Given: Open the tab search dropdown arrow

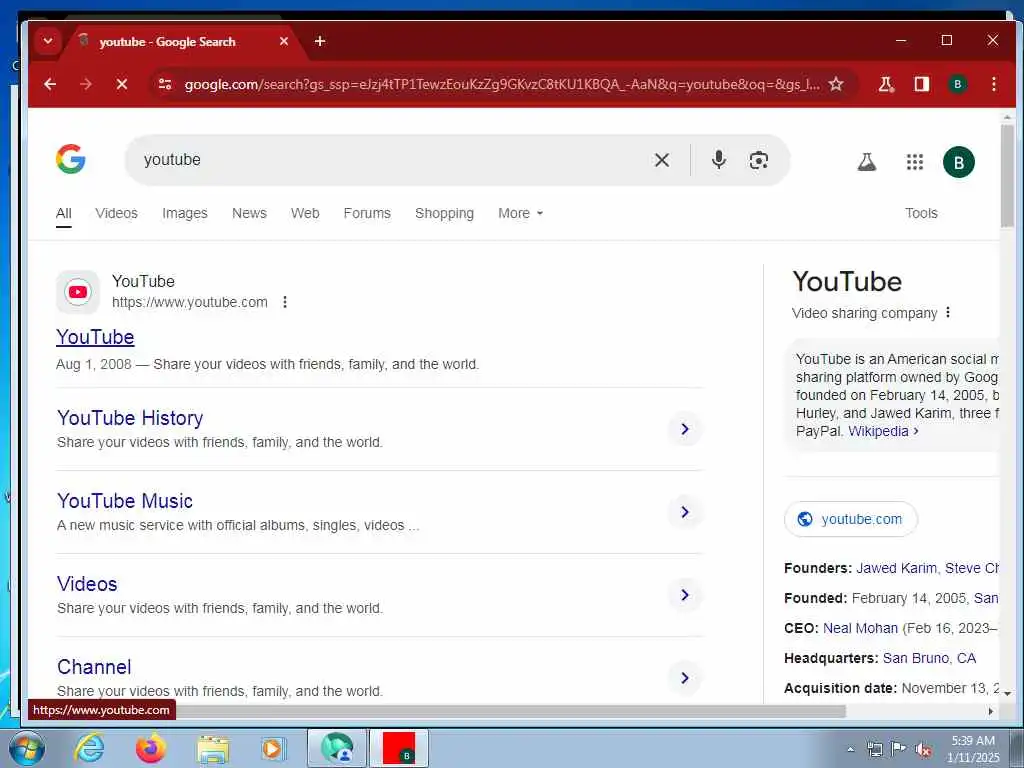Looking at the screenshot, I should click(48, 41).
